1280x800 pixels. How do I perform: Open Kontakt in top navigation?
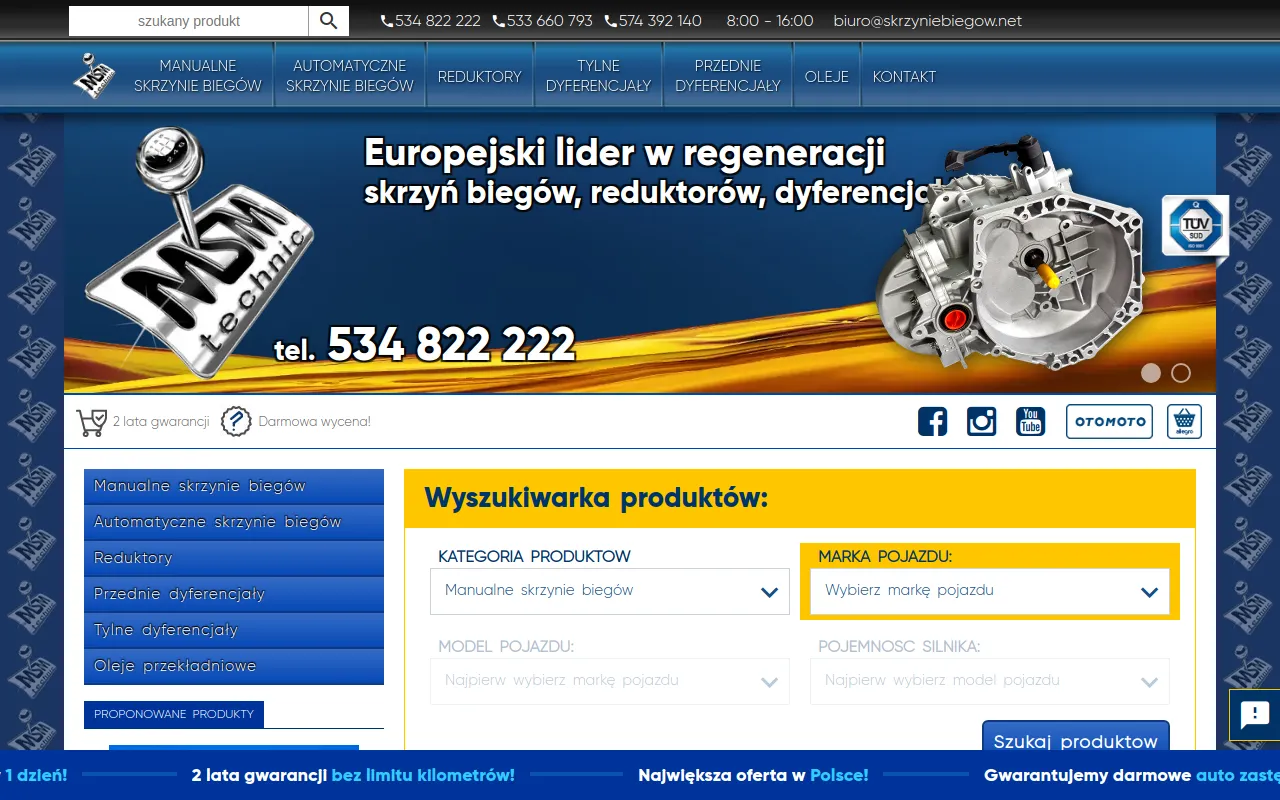pos(905,76)
